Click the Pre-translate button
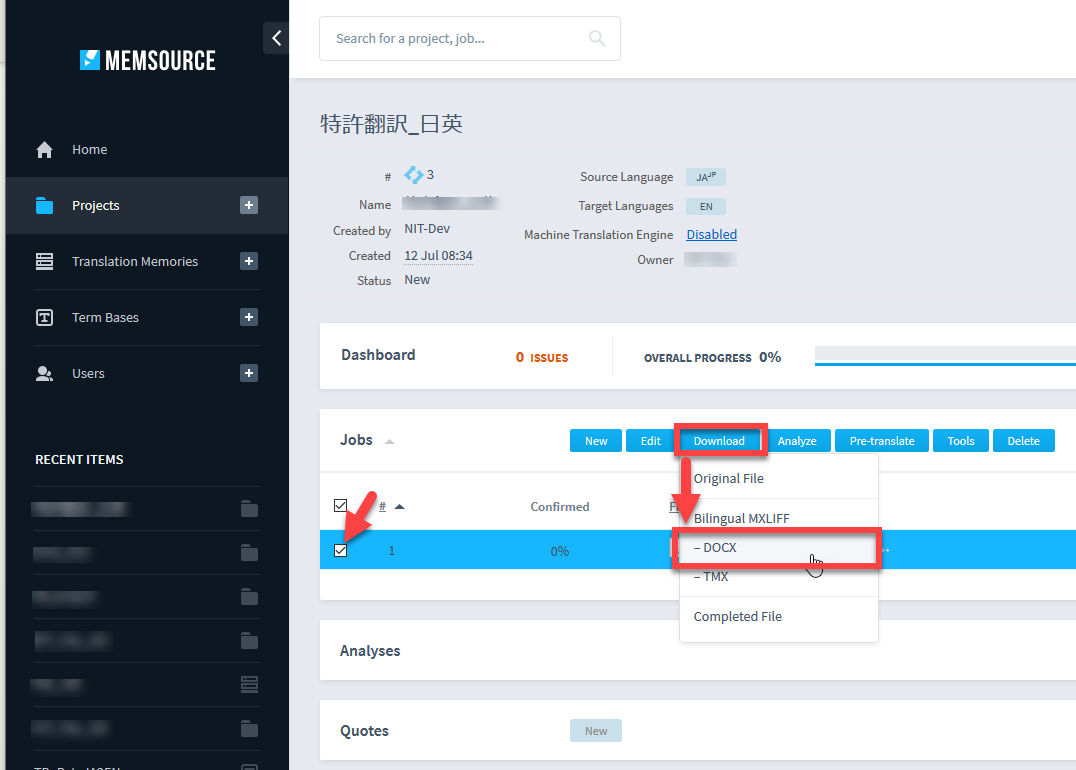The height and width of the screenshot is (770, 1076). click(x=884, y=441)
